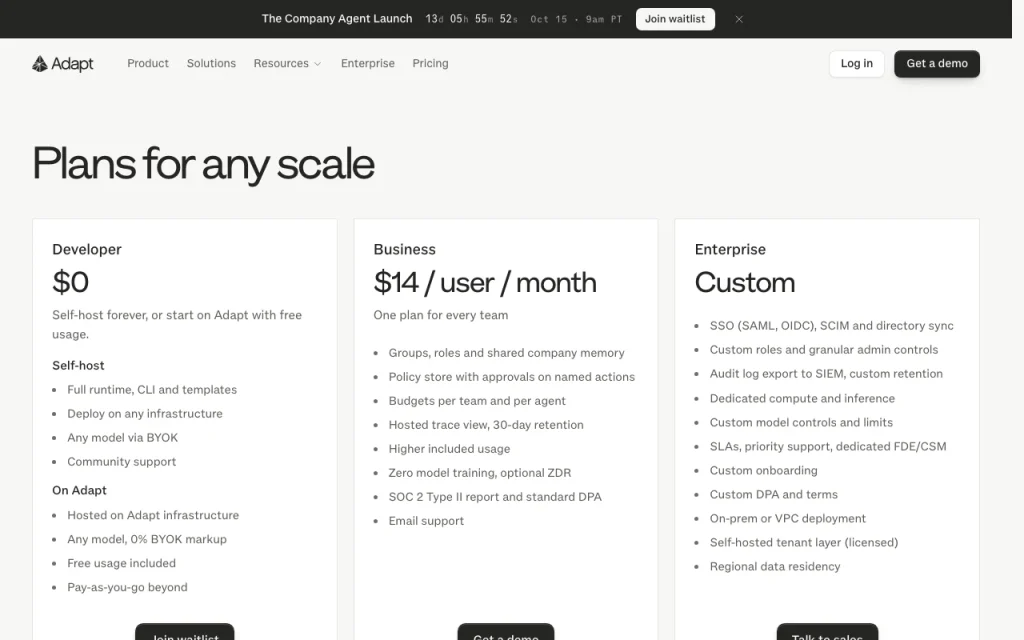Click the On Adapt subheading
This screenshot has height=640, width=1024.
point(79,490)
